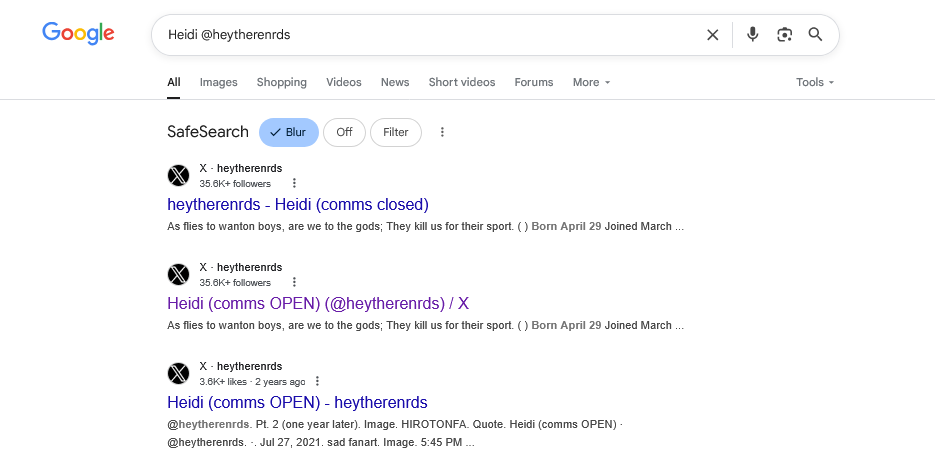Click X favicon of comms closed result
The width and height of the screenshot is (936, 460).
point(178,175)
